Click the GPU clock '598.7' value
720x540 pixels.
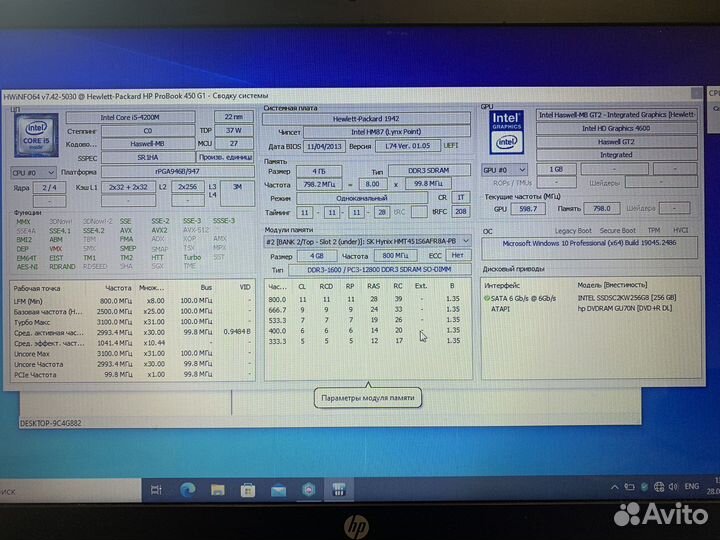click(528, 208)
